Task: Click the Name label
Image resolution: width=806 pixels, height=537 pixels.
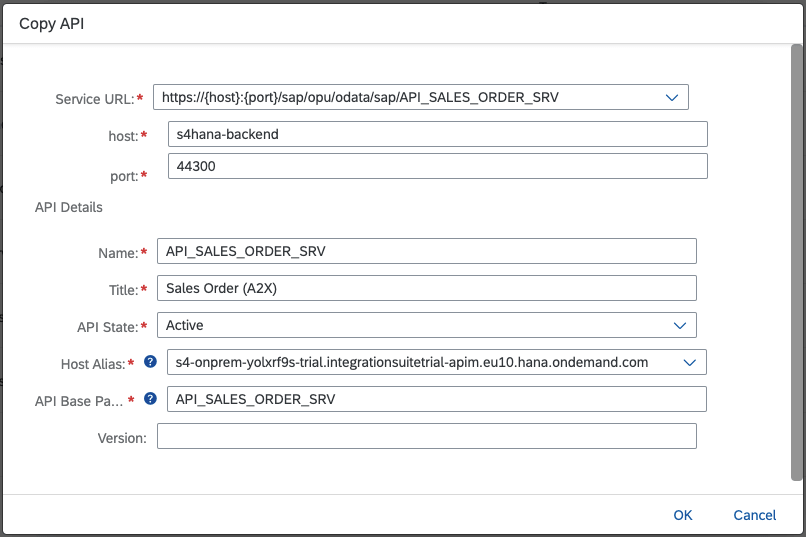Action: point(118,253)
